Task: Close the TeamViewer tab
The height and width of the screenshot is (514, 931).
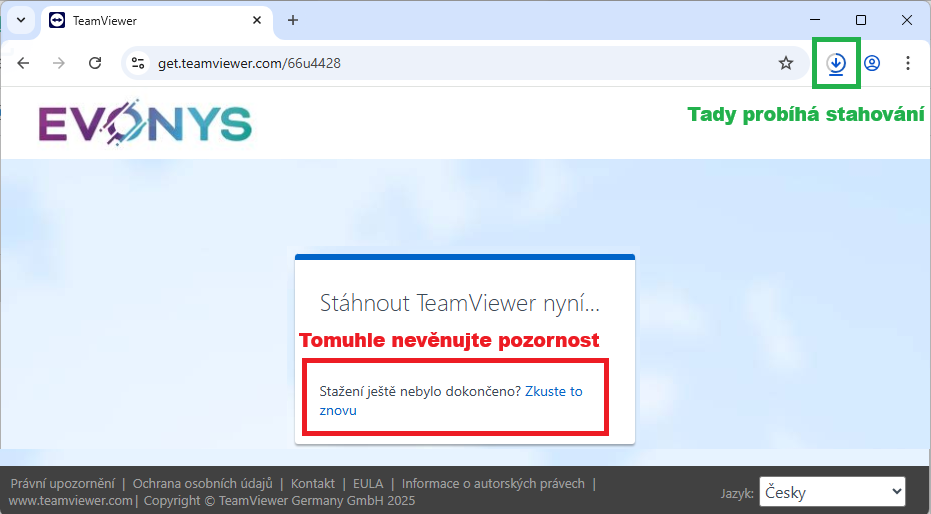Action: coord(257,20)
